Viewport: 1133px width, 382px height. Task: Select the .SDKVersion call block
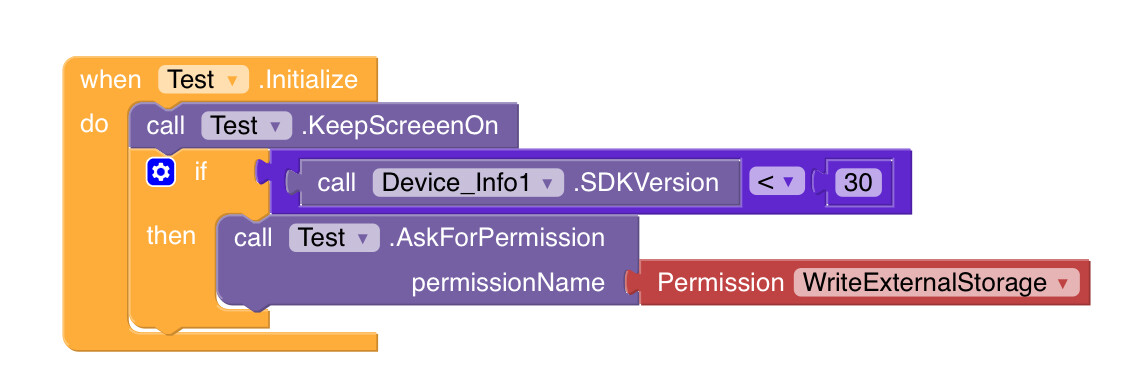tap(647, 183)
